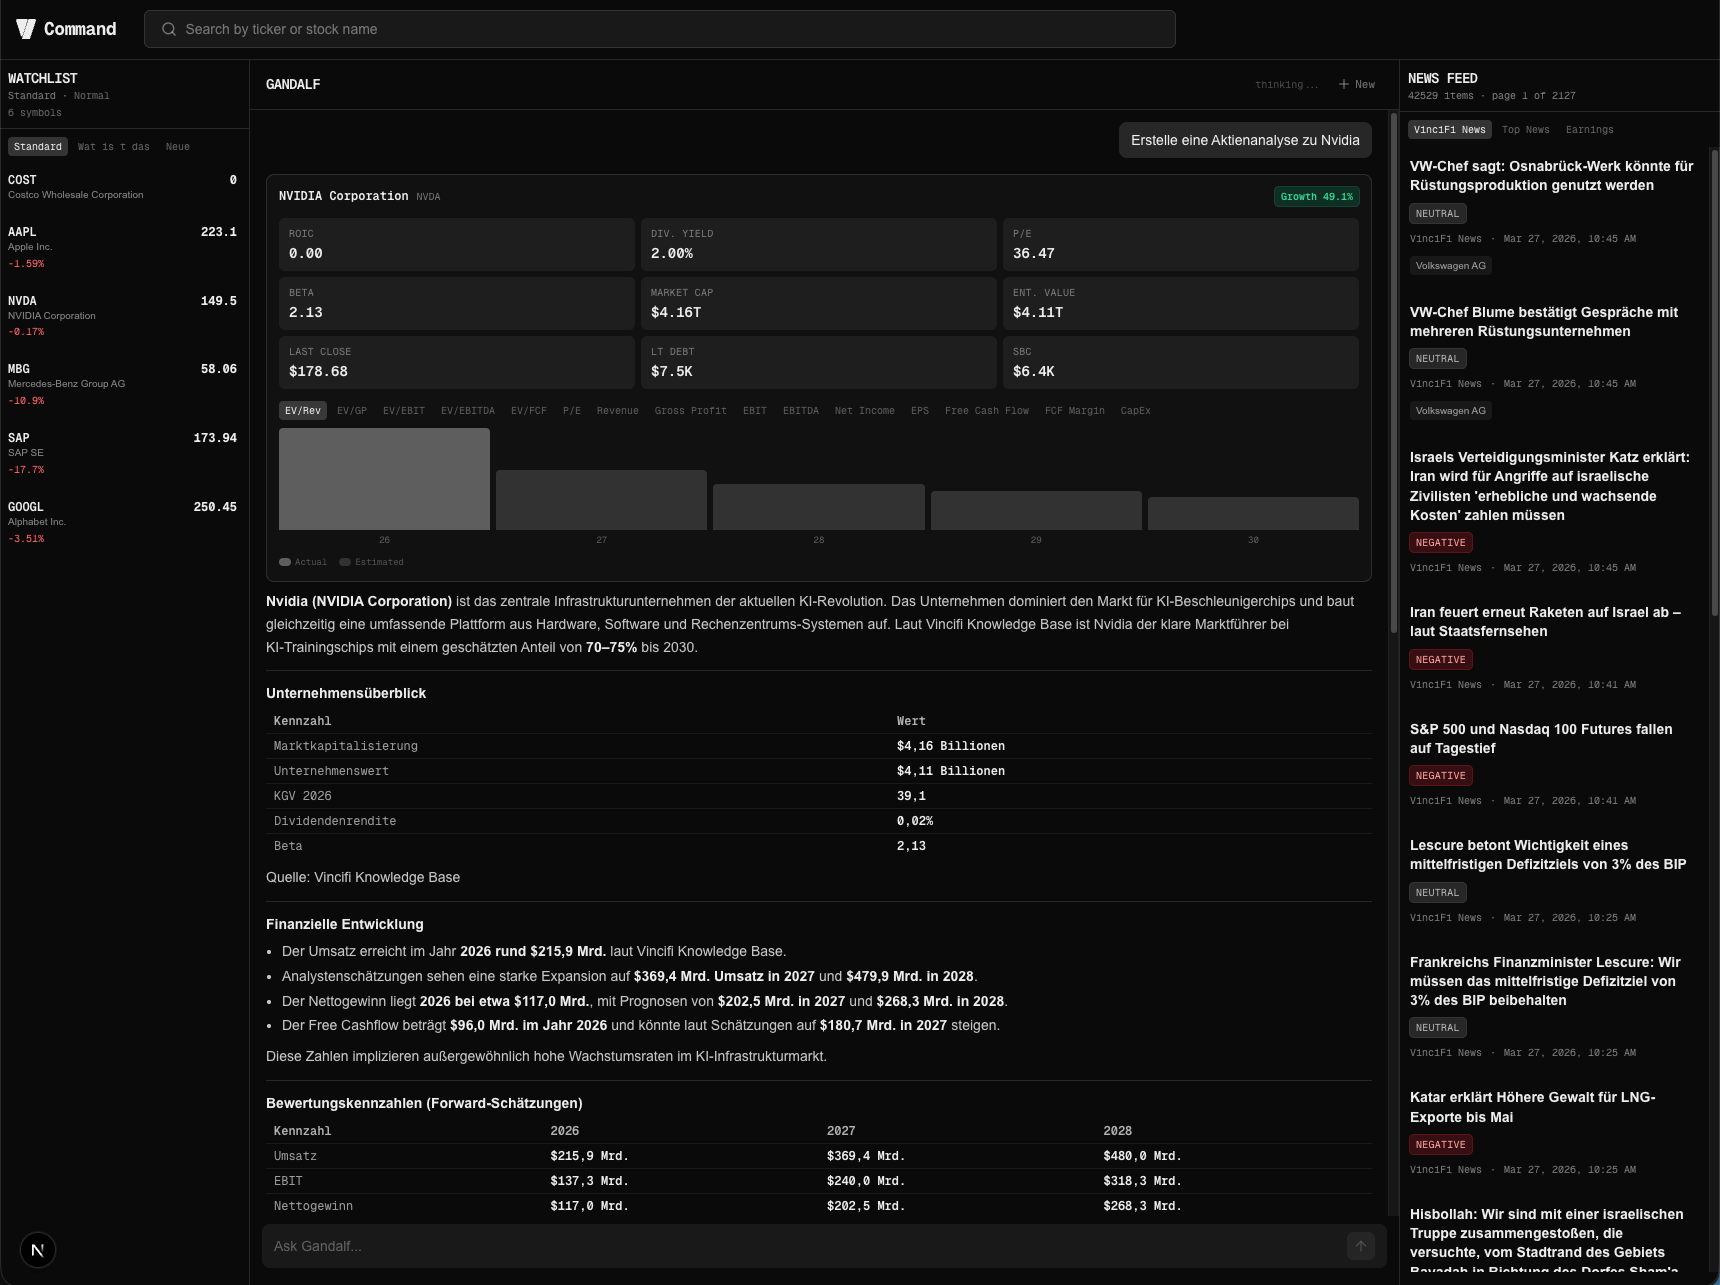Click into the Ask Gandalf input

pos(805,1246)
